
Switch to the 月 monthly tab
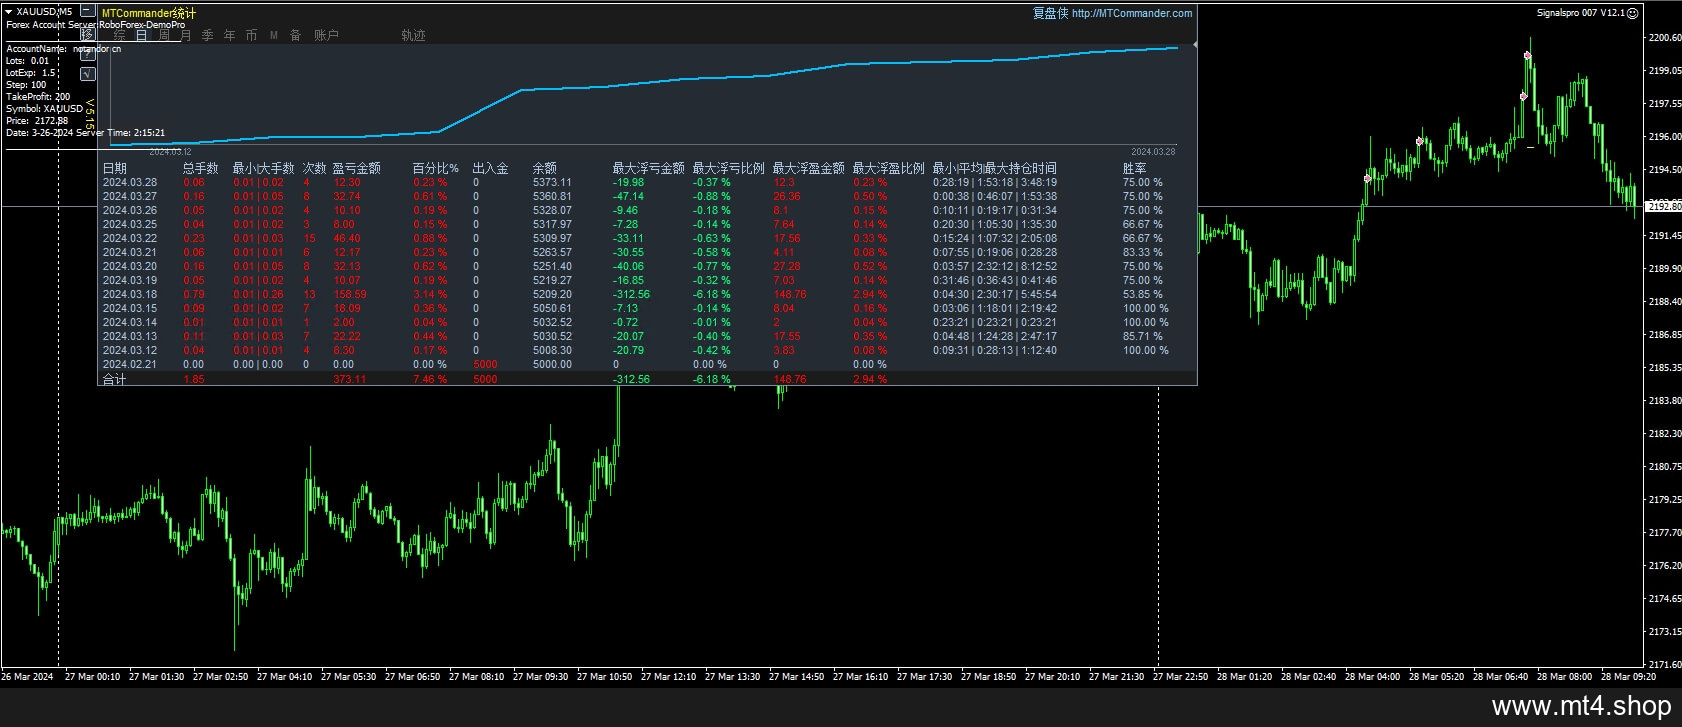click(186, 35)
